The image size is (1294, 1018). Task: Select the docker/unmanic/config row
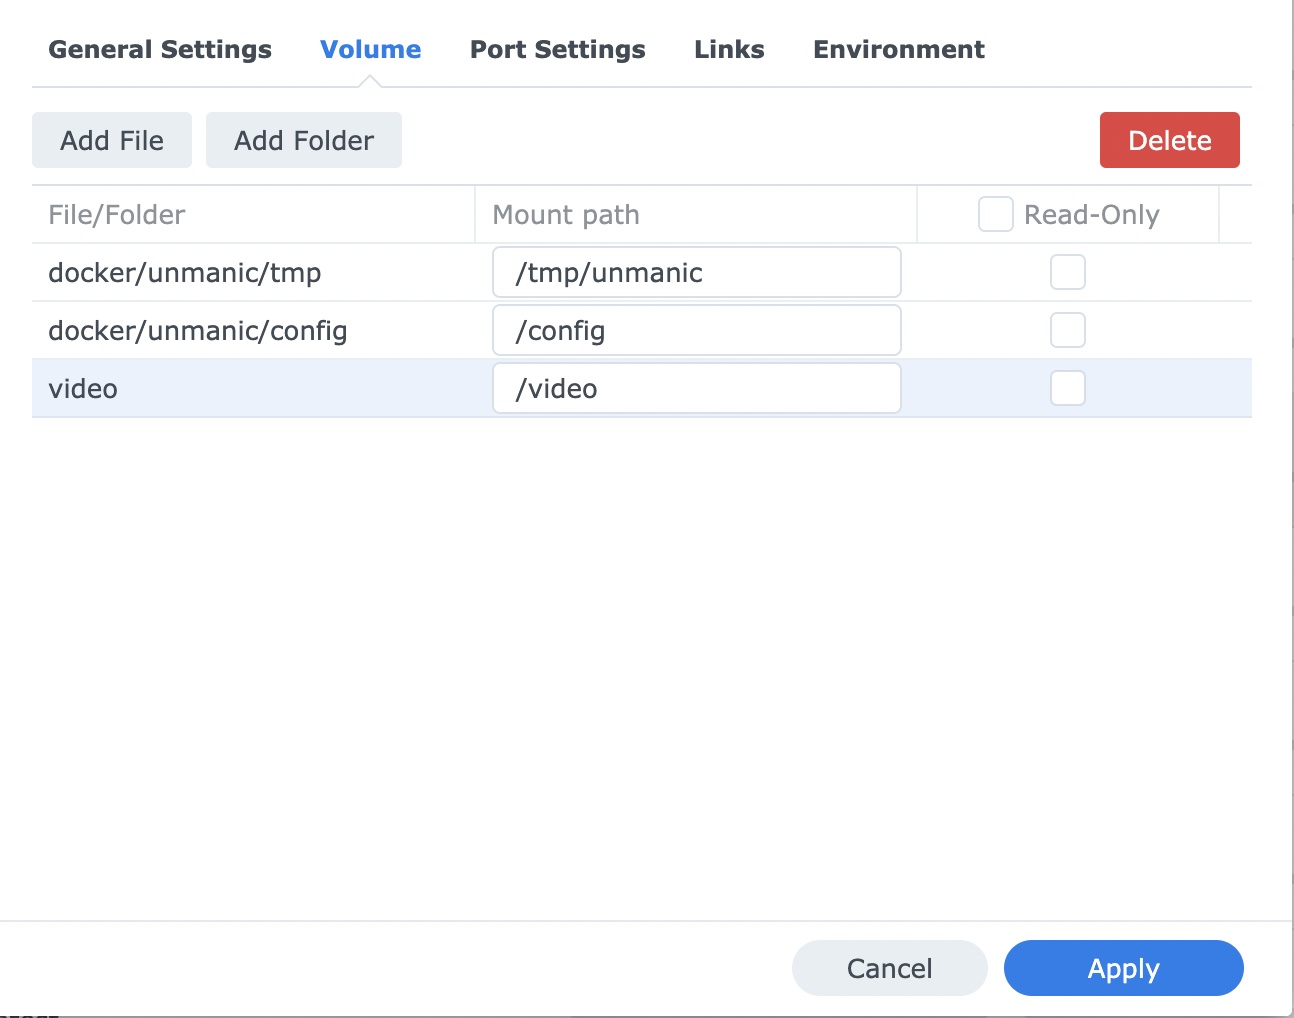pyautogui.click(x=197, y=330)
